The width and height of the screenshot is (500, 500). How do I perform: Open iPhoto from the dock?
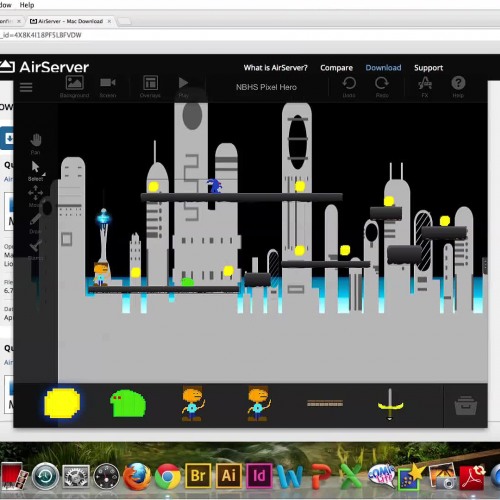click(443, 477)
